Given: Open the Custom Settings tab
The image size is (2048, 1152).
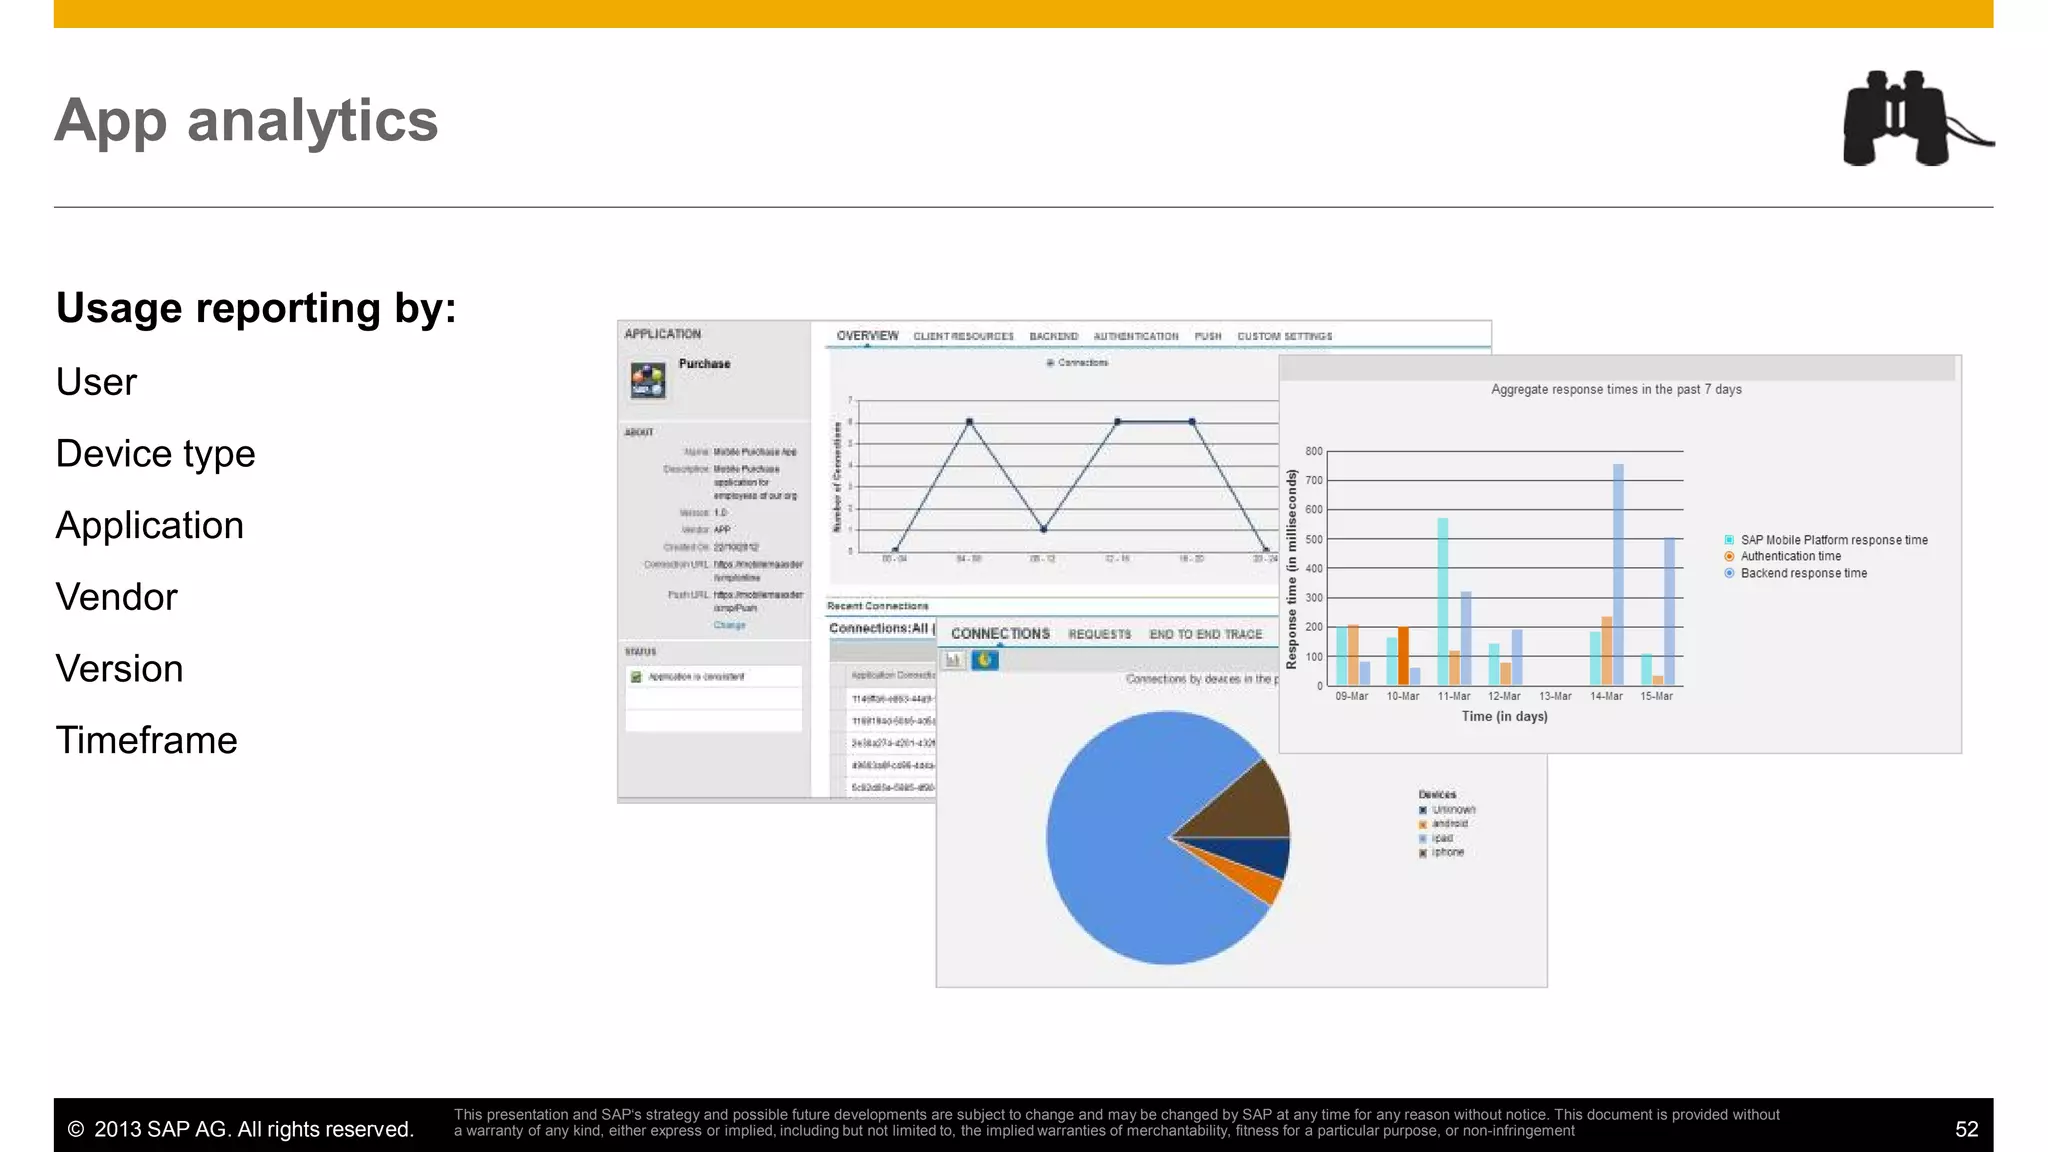Looking at the screenshot, I should tap(1285, 336).
